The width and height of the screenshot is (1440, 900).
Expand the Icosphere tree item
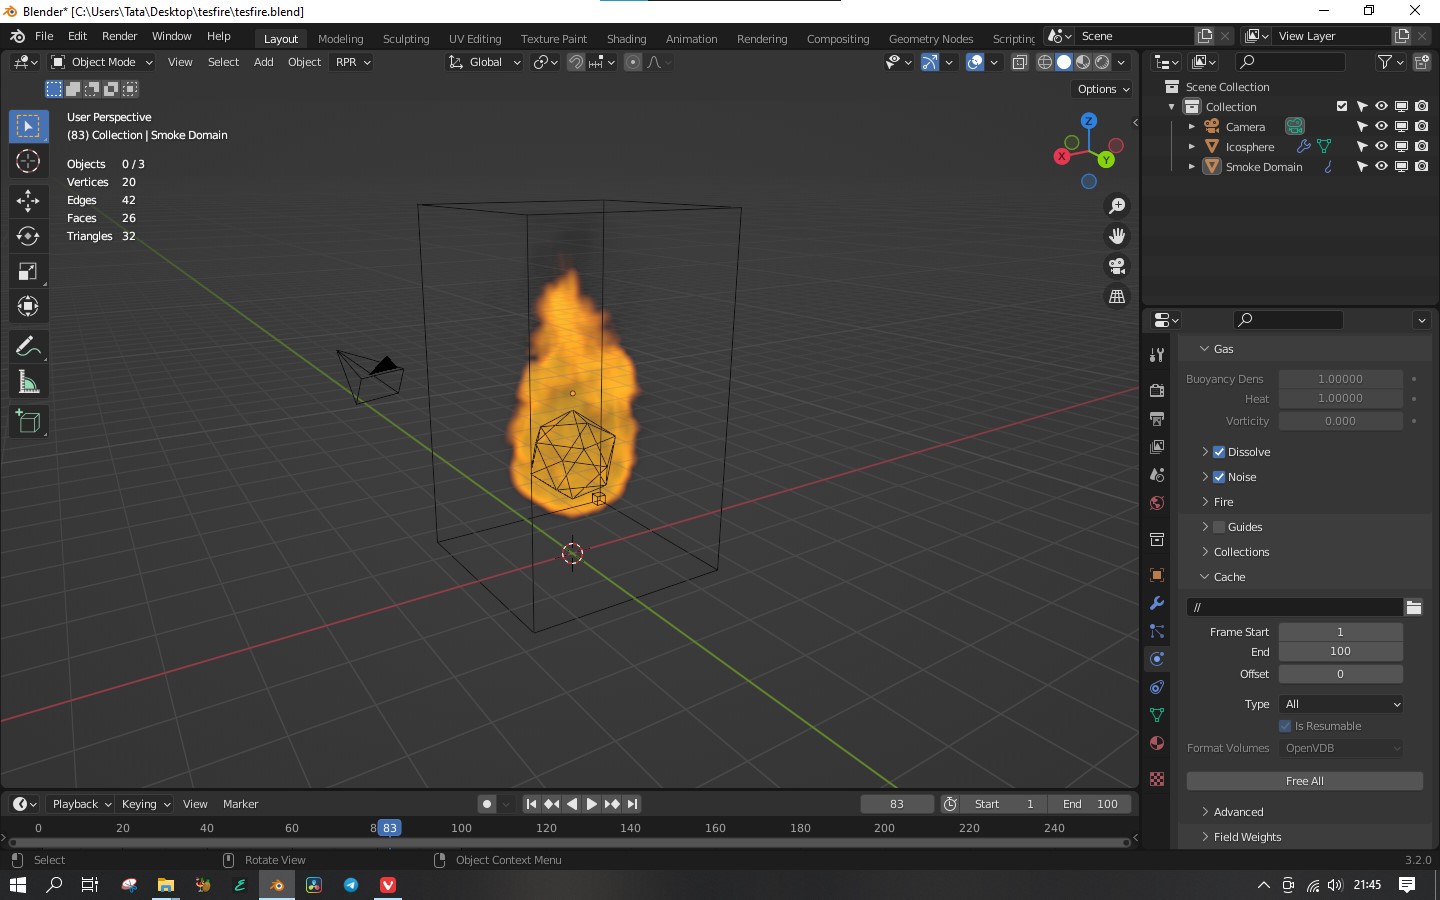[x=1191, y=147]
